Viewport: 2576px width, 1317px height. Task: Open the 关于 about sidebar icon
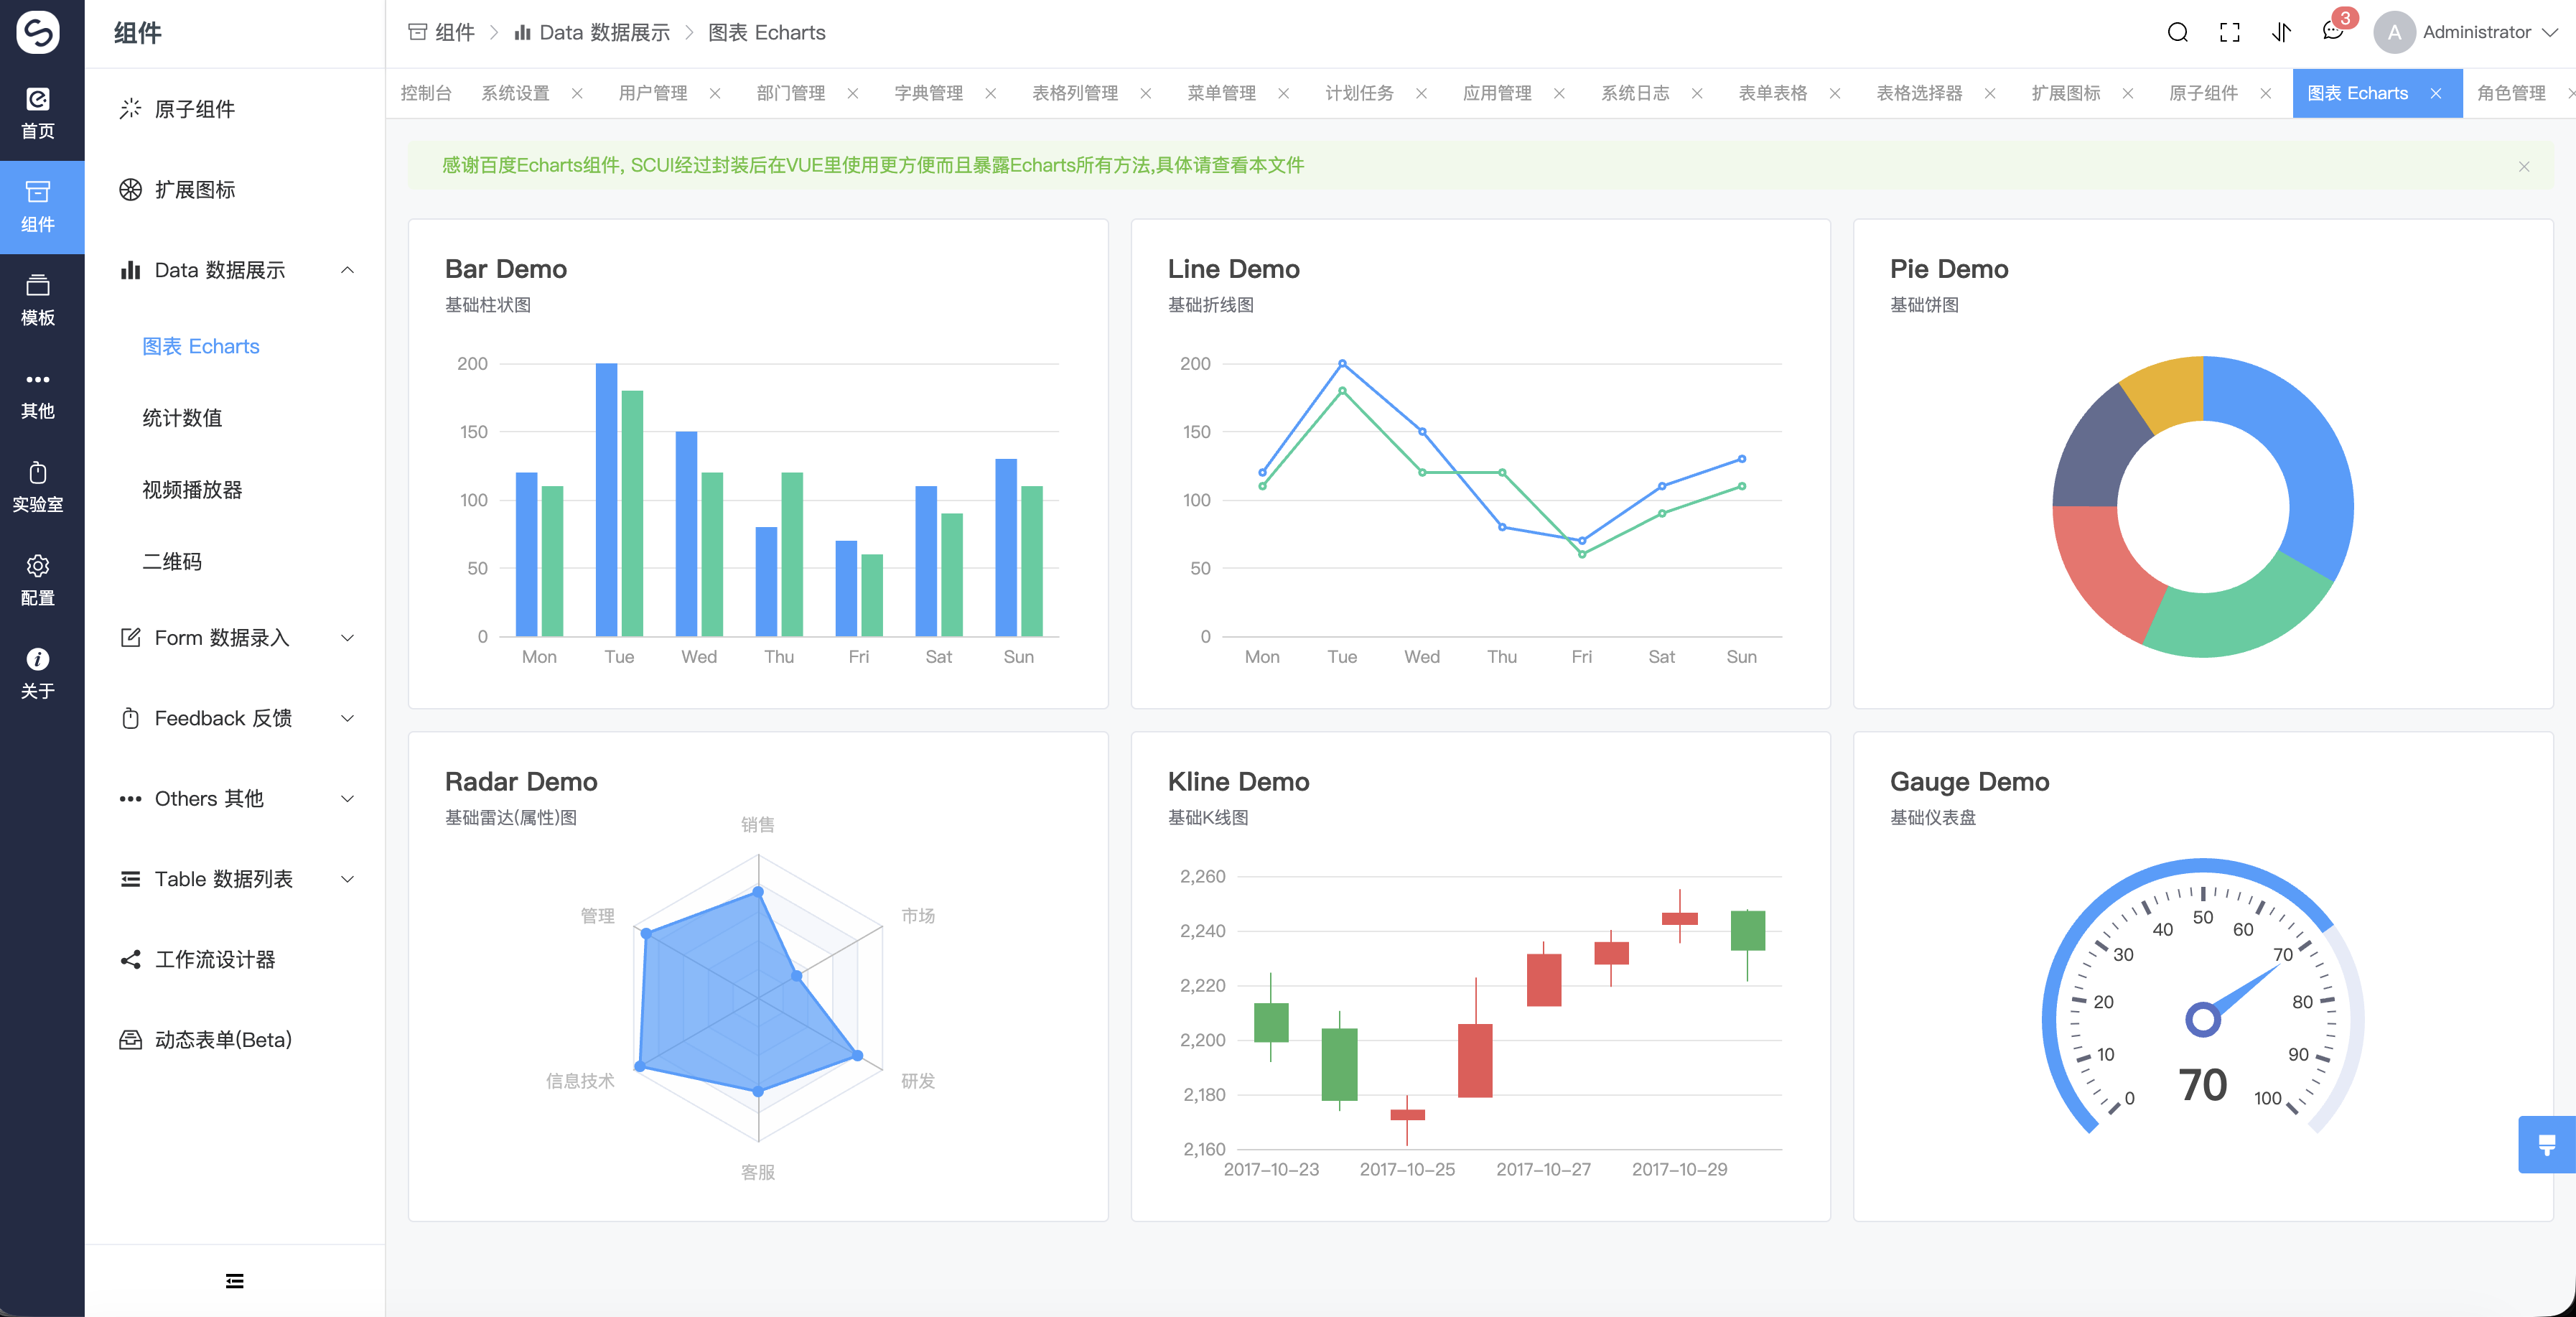tap(38, 670)
